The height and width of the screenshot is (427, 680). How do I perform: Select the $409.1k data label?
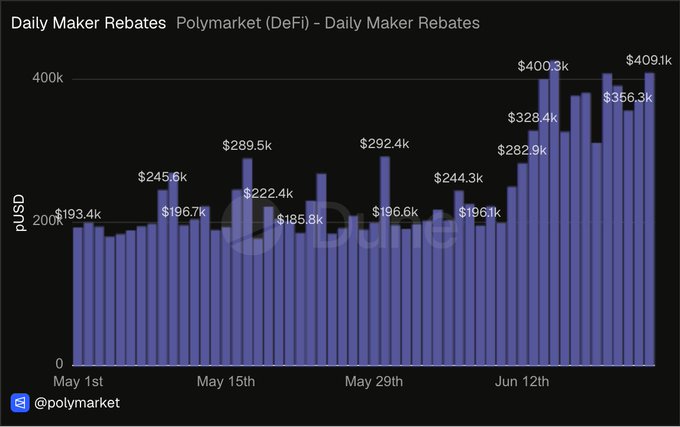(x=648, y=60)
